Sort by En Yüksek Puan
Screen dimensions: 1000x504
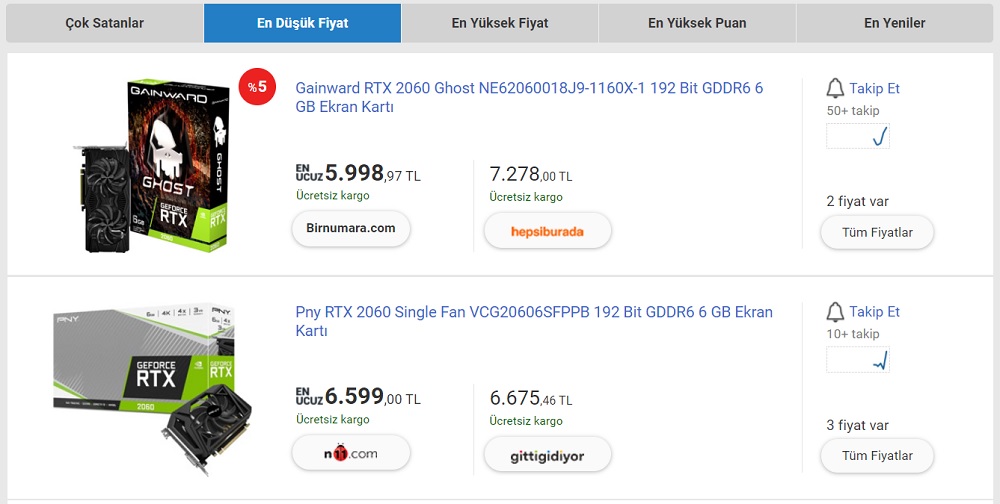point(697,23)
